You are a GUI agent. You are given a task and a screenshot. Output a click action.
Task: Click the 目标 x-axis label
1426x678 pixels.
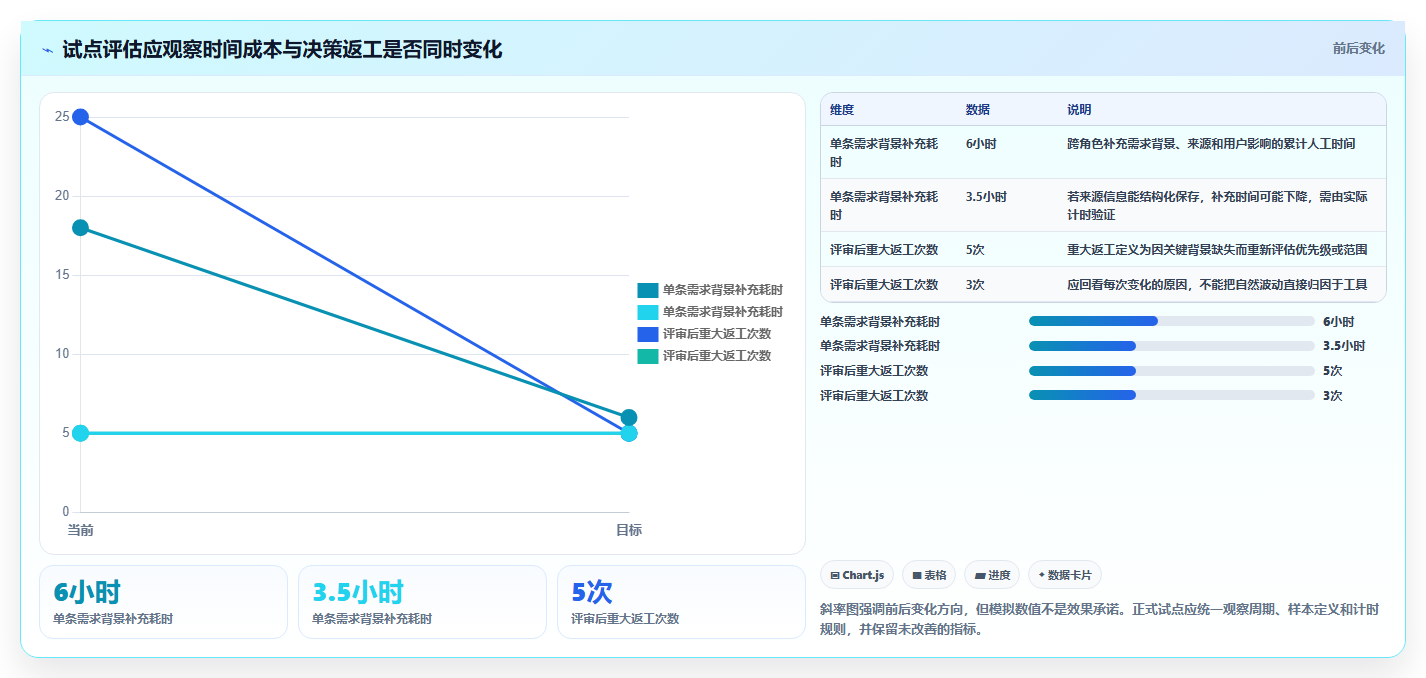click(x=629, y=530)
